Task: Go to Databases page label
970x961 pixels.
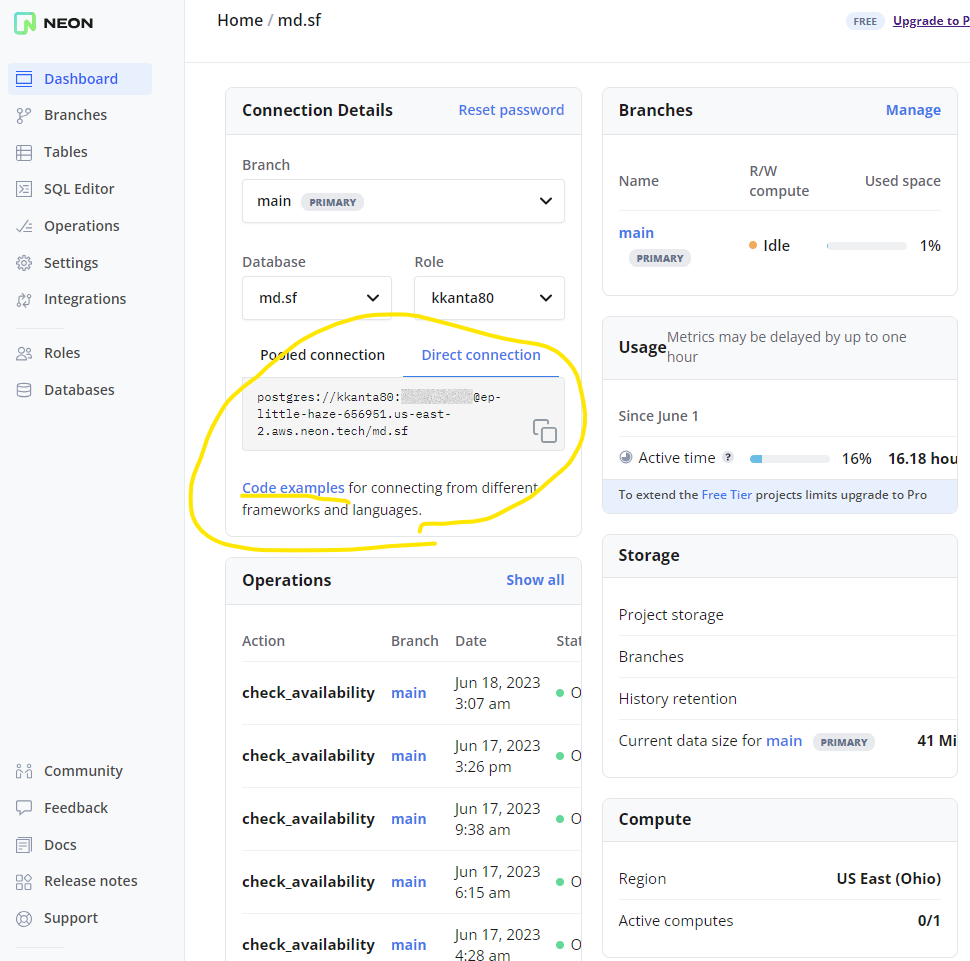Action: point(79,390)
